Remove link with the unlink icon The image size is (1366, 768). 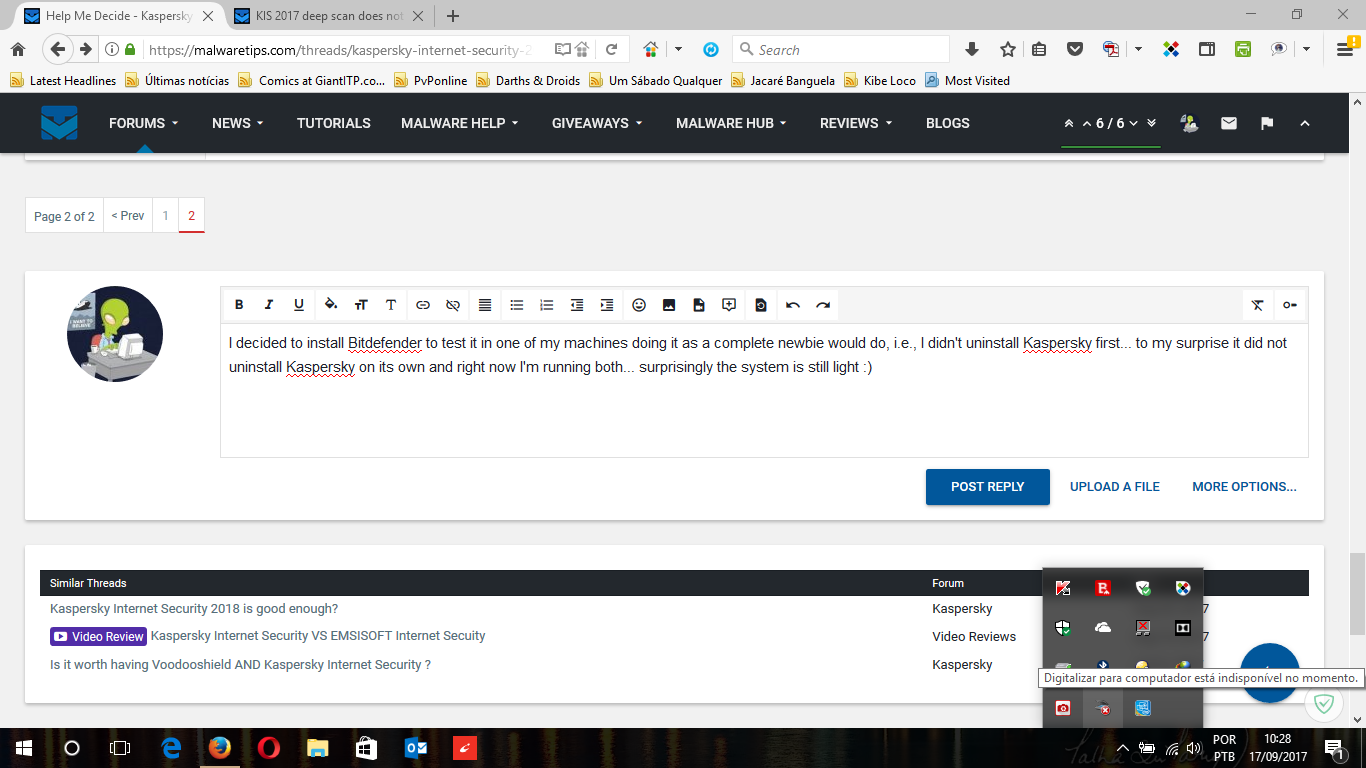[453, 305]
